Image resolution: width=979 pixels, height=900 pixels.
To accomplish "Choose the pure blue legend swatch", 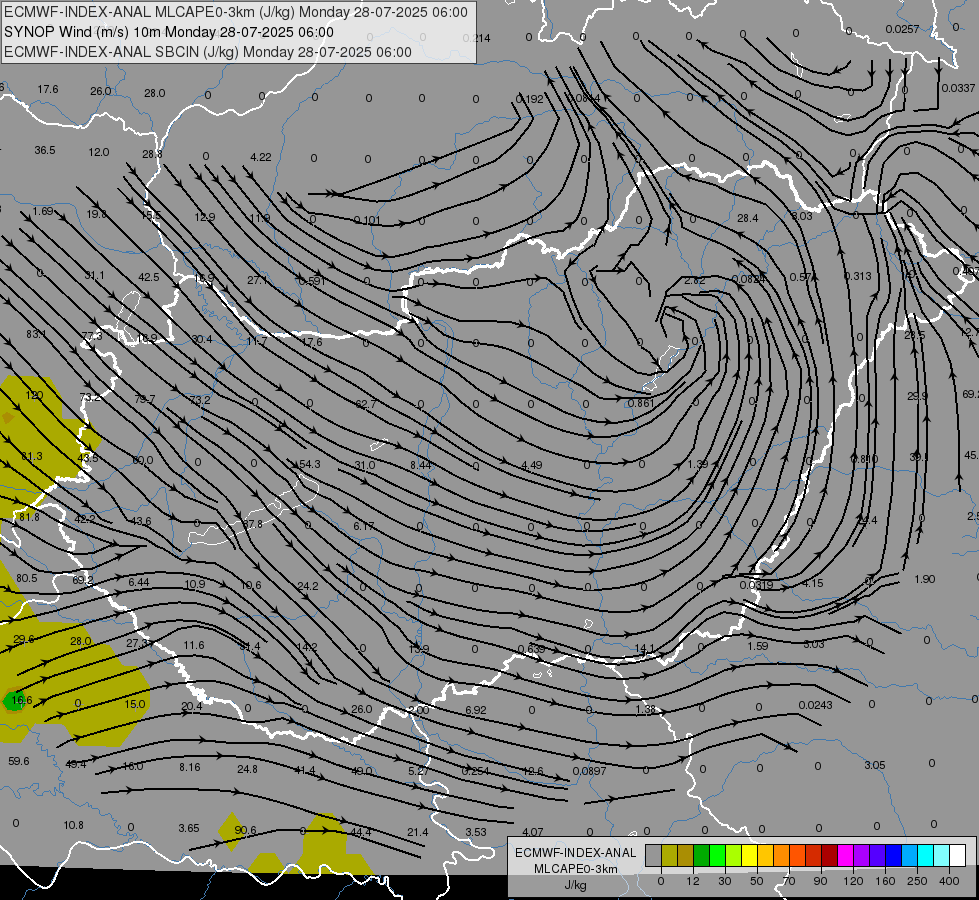I will (x=893, y=855).
